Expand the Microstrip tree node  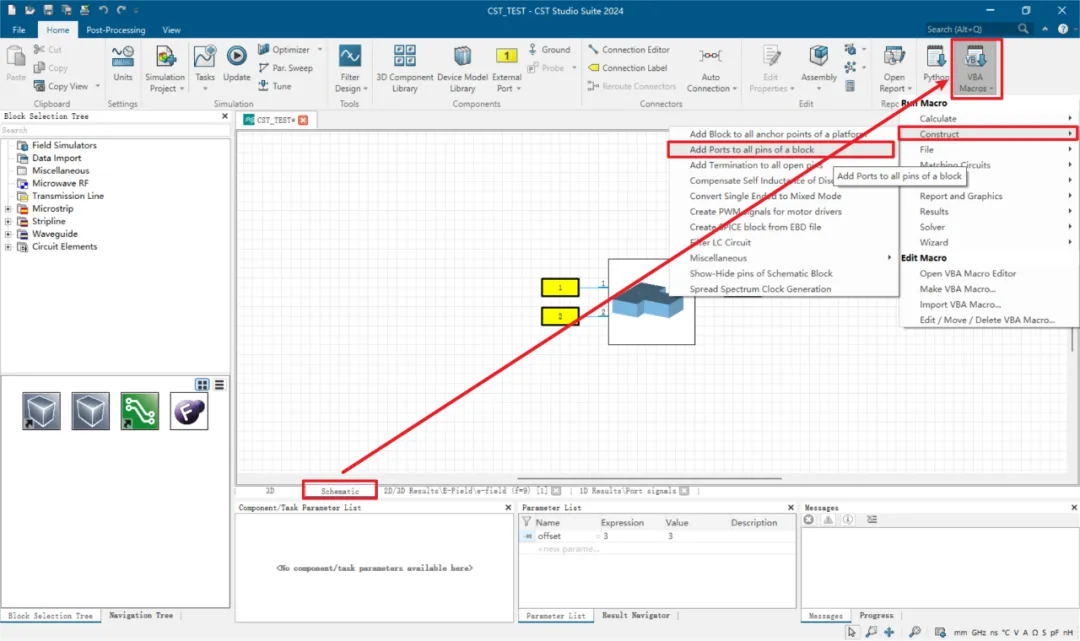pos(8,209)
